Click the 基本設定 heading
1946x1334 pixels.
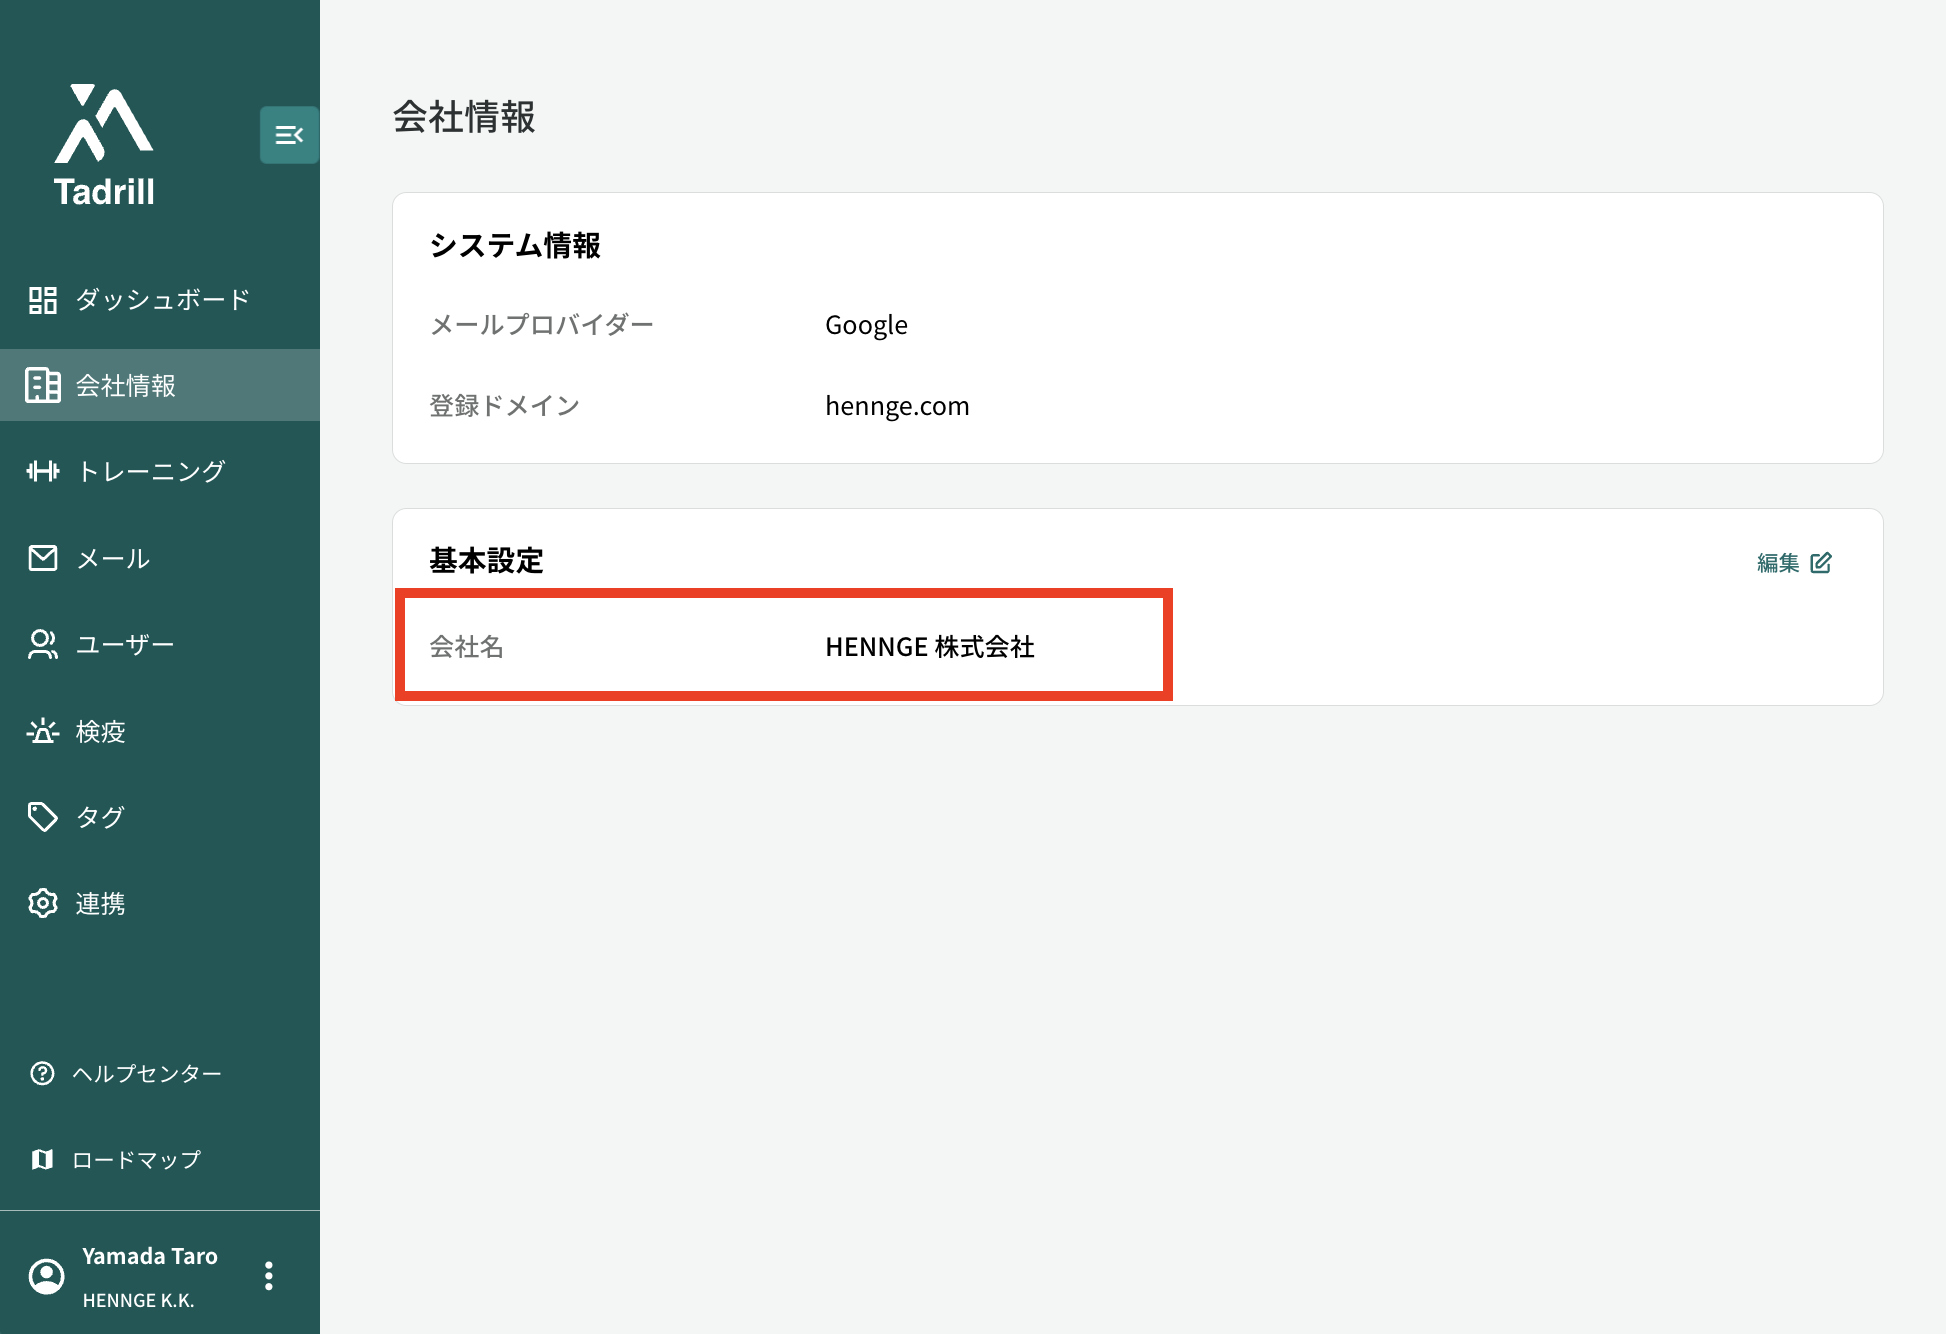(x=486, y=561)
